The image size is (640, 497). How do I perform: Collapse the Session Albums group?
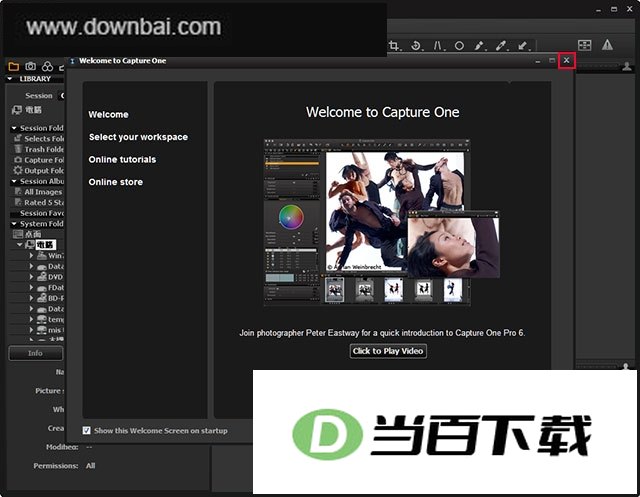[14, 181]
